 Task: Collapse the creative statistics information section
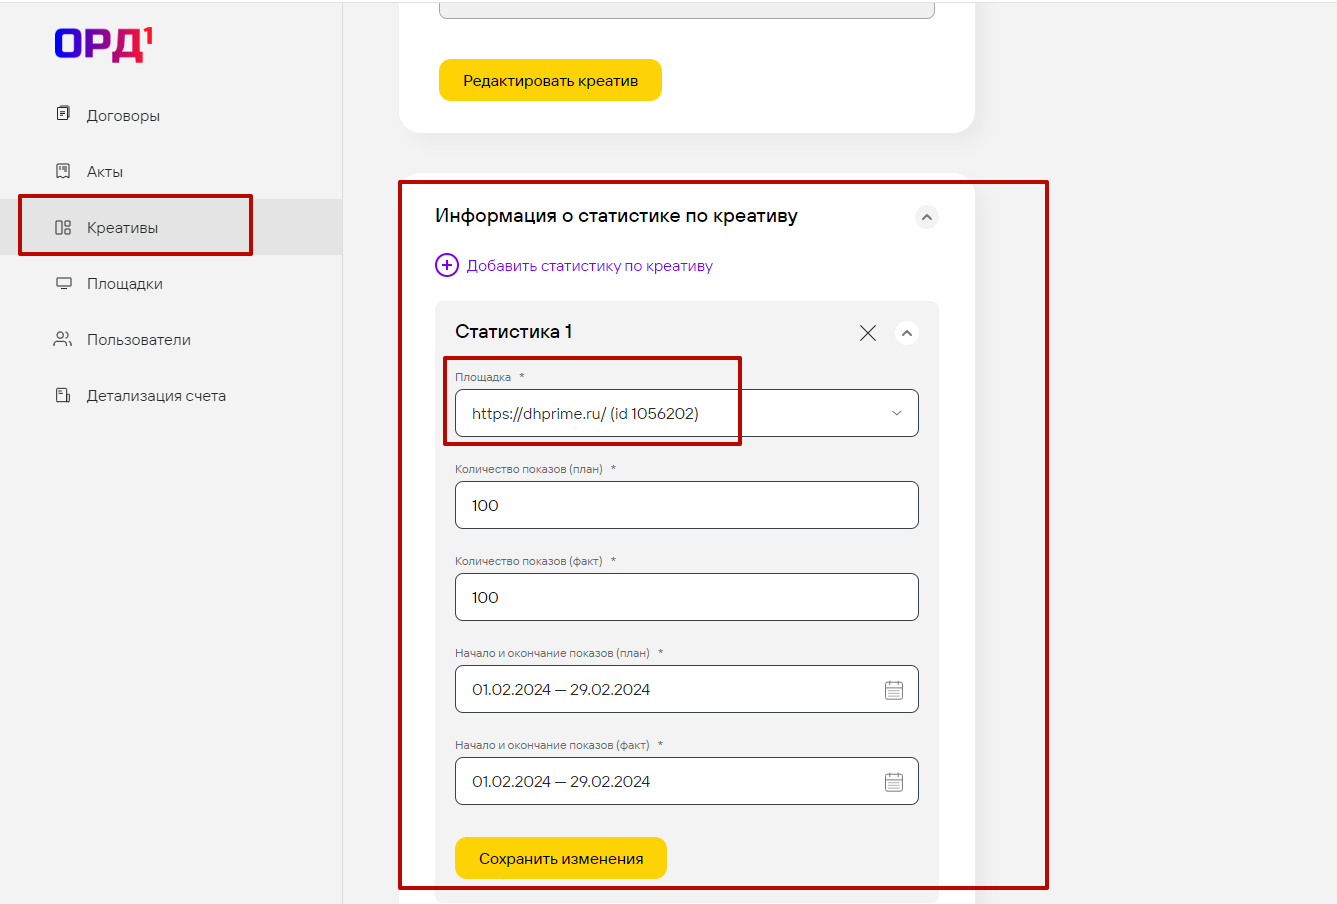[927, 217]
